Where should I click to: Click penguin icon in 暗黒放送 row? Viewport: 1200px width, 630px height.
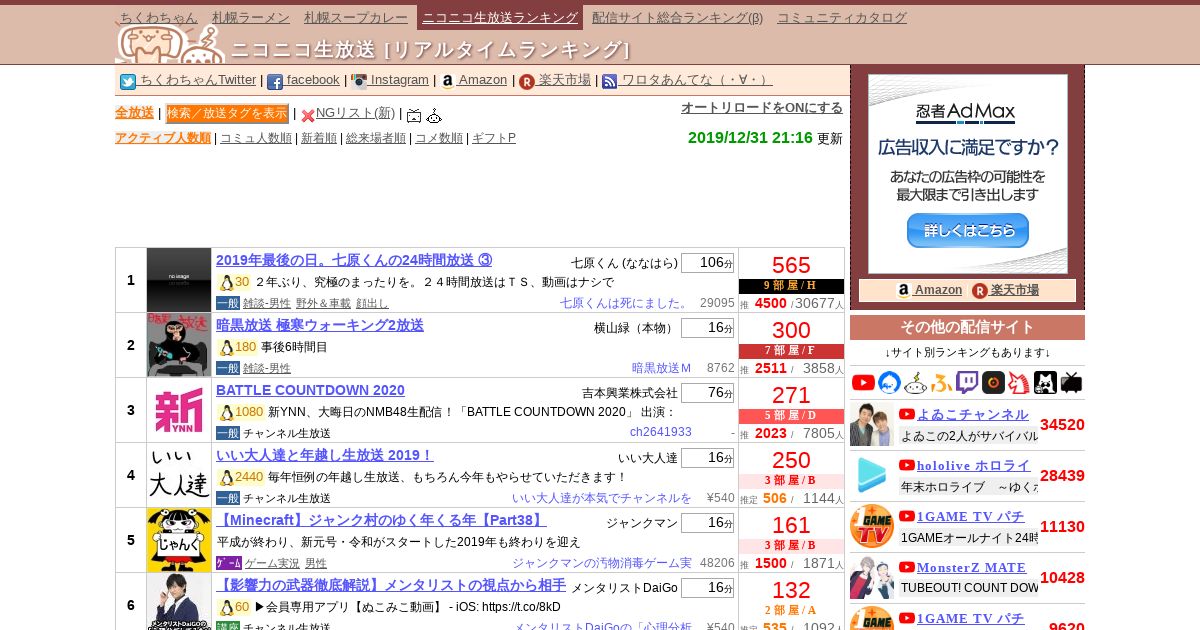(226, 348)
